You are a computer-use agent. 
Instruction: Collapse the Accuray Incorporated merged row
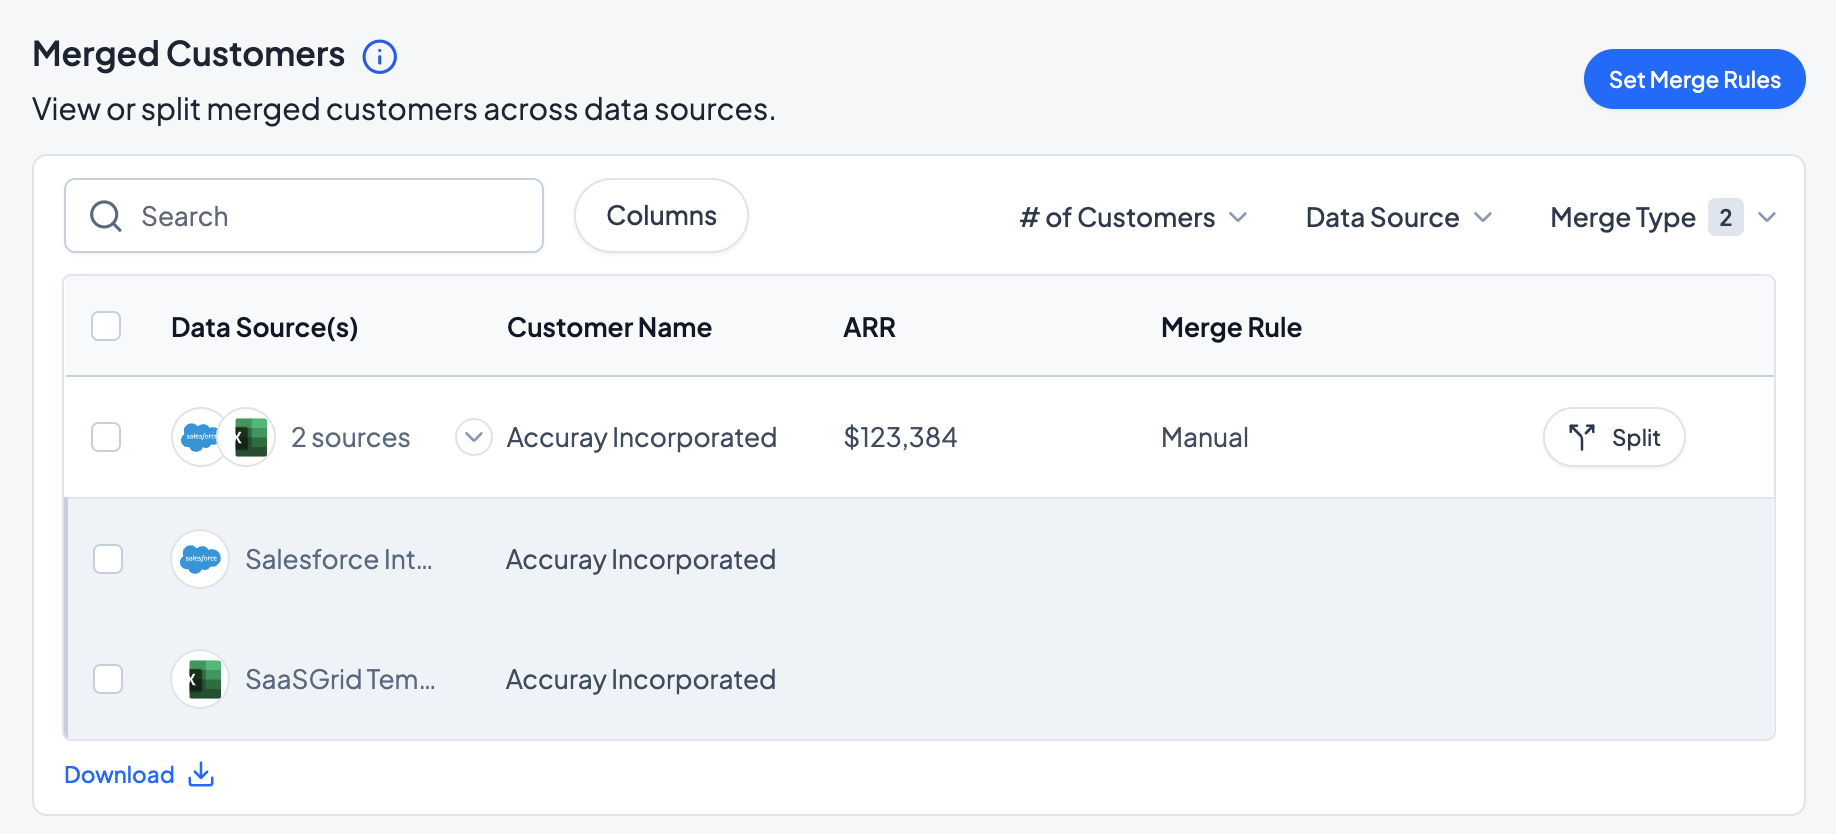(x=473, y=437)
